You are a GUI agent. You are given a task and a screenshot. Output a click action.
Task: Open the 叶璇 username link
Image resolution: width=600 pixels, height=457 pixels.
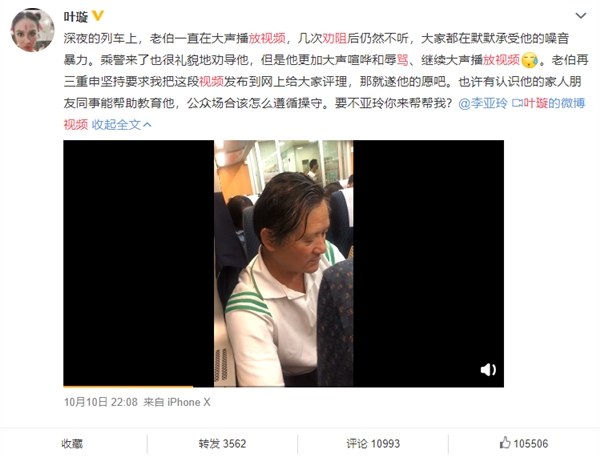[x=76, y=17]
